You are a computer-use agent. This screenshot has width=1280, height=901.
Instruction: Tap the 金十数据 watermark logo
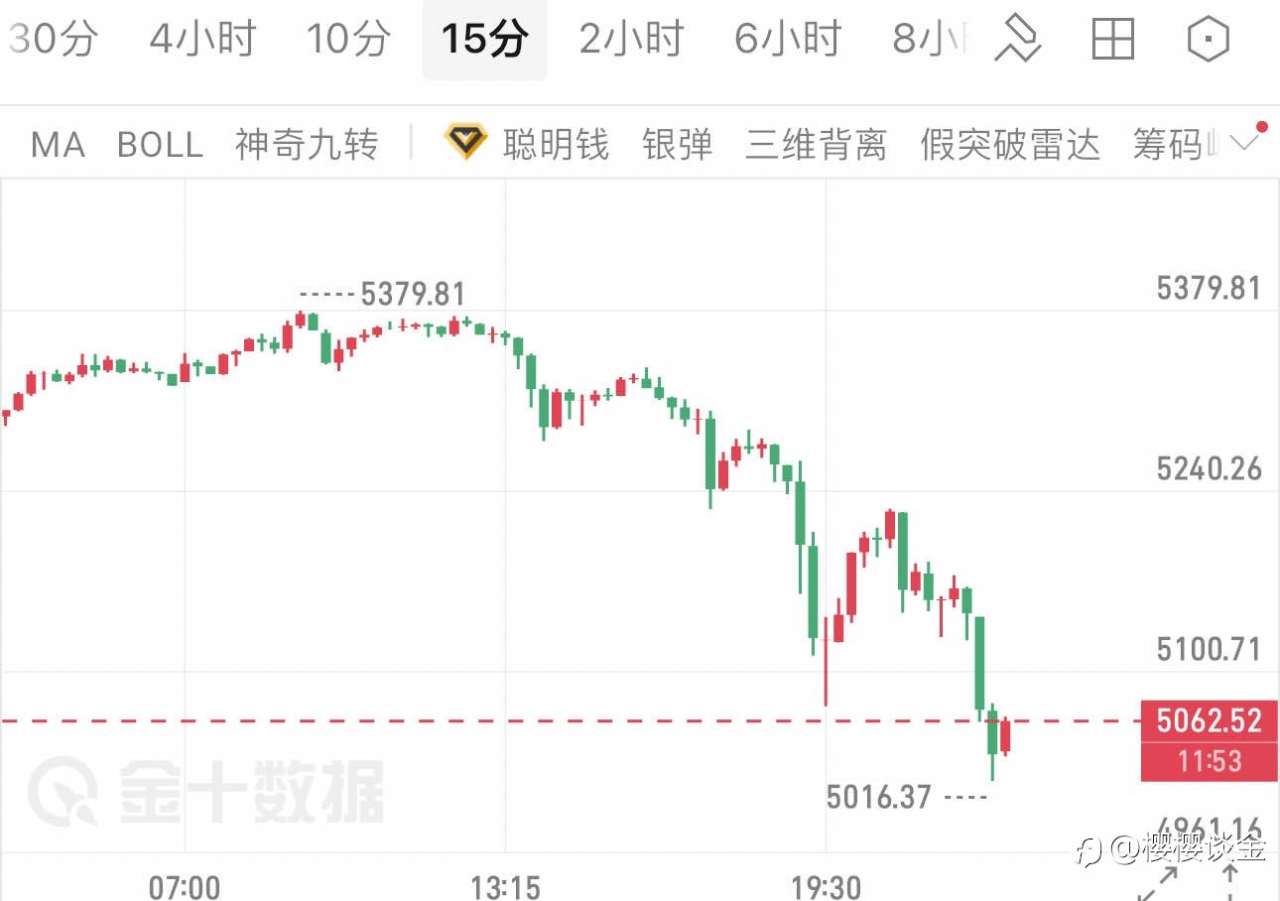(206, 791)
